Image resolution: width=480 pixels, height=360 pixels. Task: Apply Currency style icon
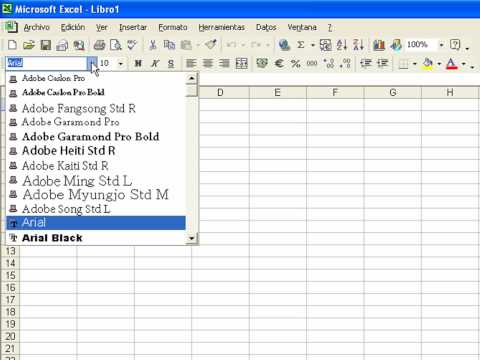pos(262,63)
